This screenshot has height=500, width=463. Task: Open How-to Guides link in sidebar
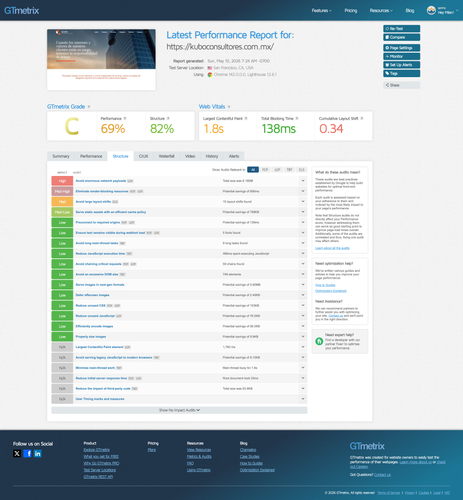click(x=325, y=285)
